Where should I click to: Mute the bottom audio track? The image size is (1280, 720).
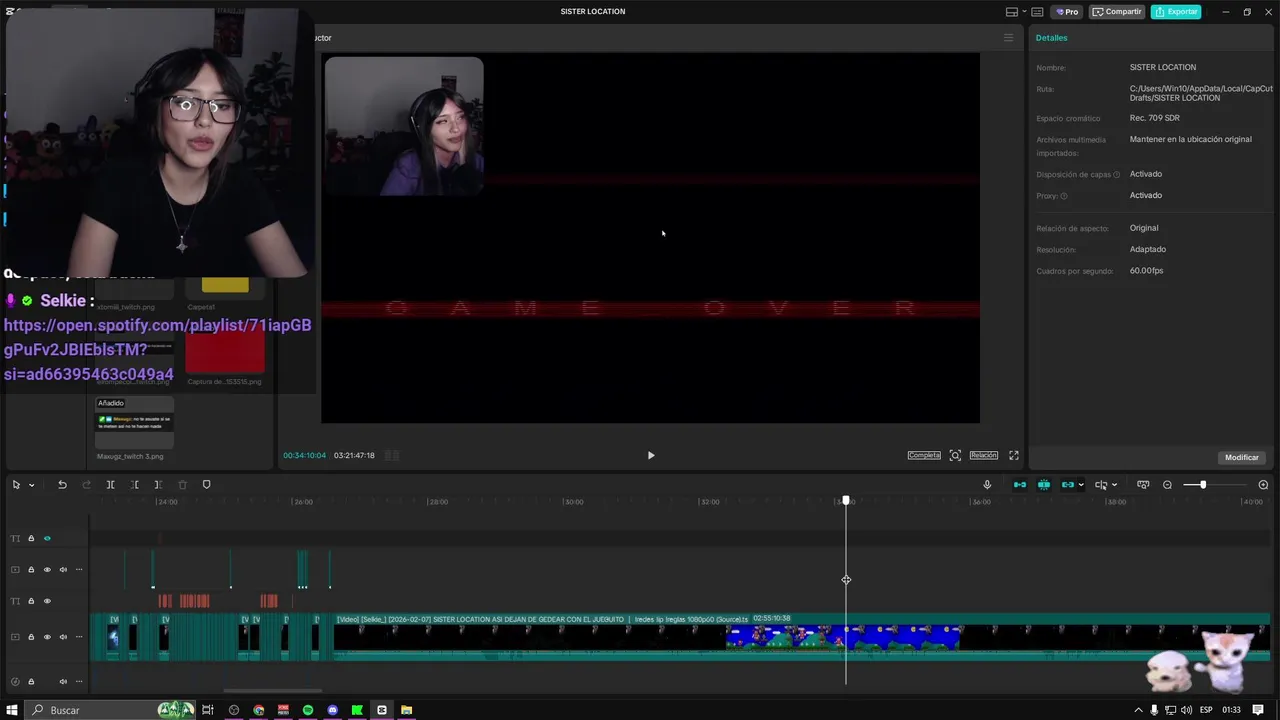point(63,682)
